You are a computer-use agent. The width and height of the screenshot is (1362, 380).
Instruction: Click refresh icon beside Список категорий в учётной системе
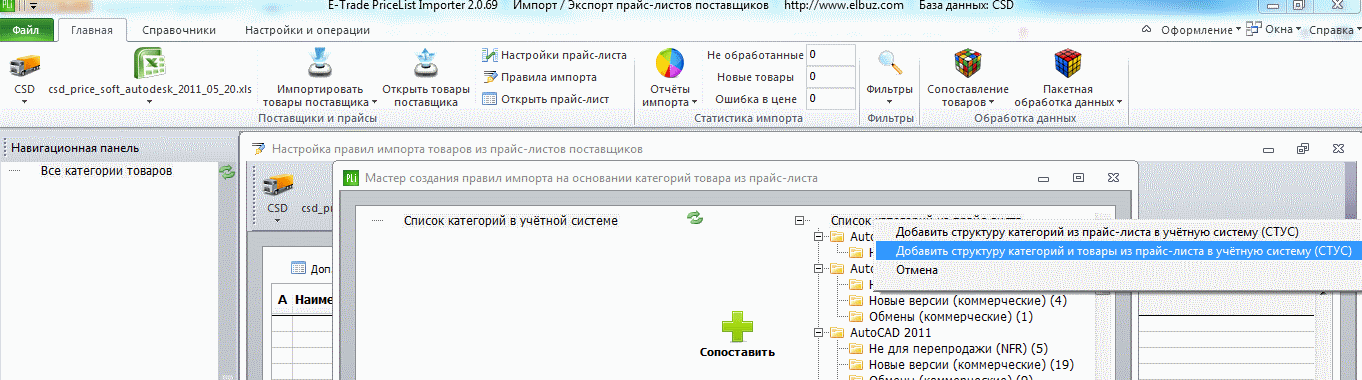tap(695, 217)
